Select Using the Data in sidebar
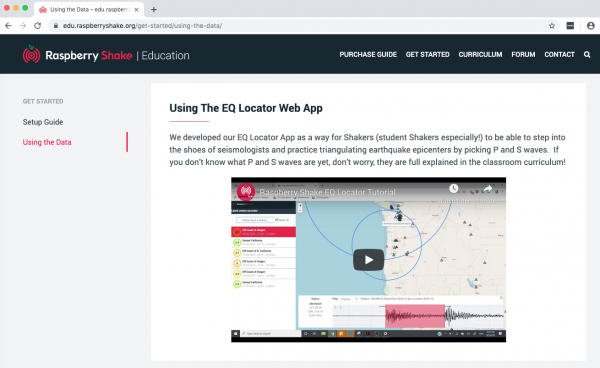Viewport: 600px width, 368px height. (x=47, y=142)
